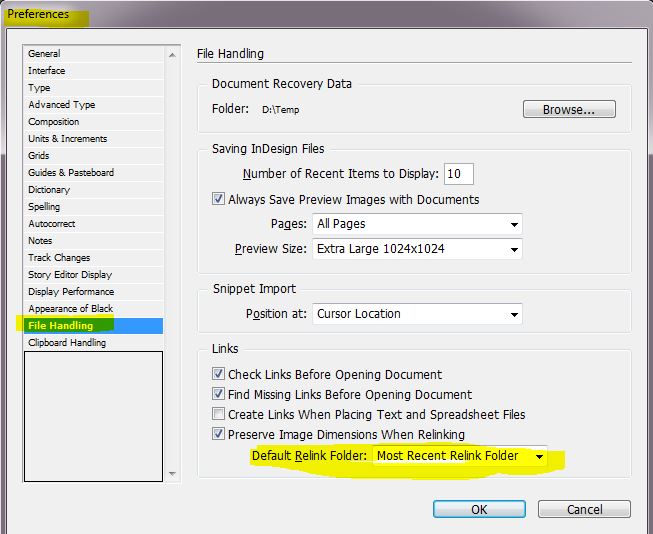Open Units & Increments preferences
653x534 pixels.
(94, 139)
